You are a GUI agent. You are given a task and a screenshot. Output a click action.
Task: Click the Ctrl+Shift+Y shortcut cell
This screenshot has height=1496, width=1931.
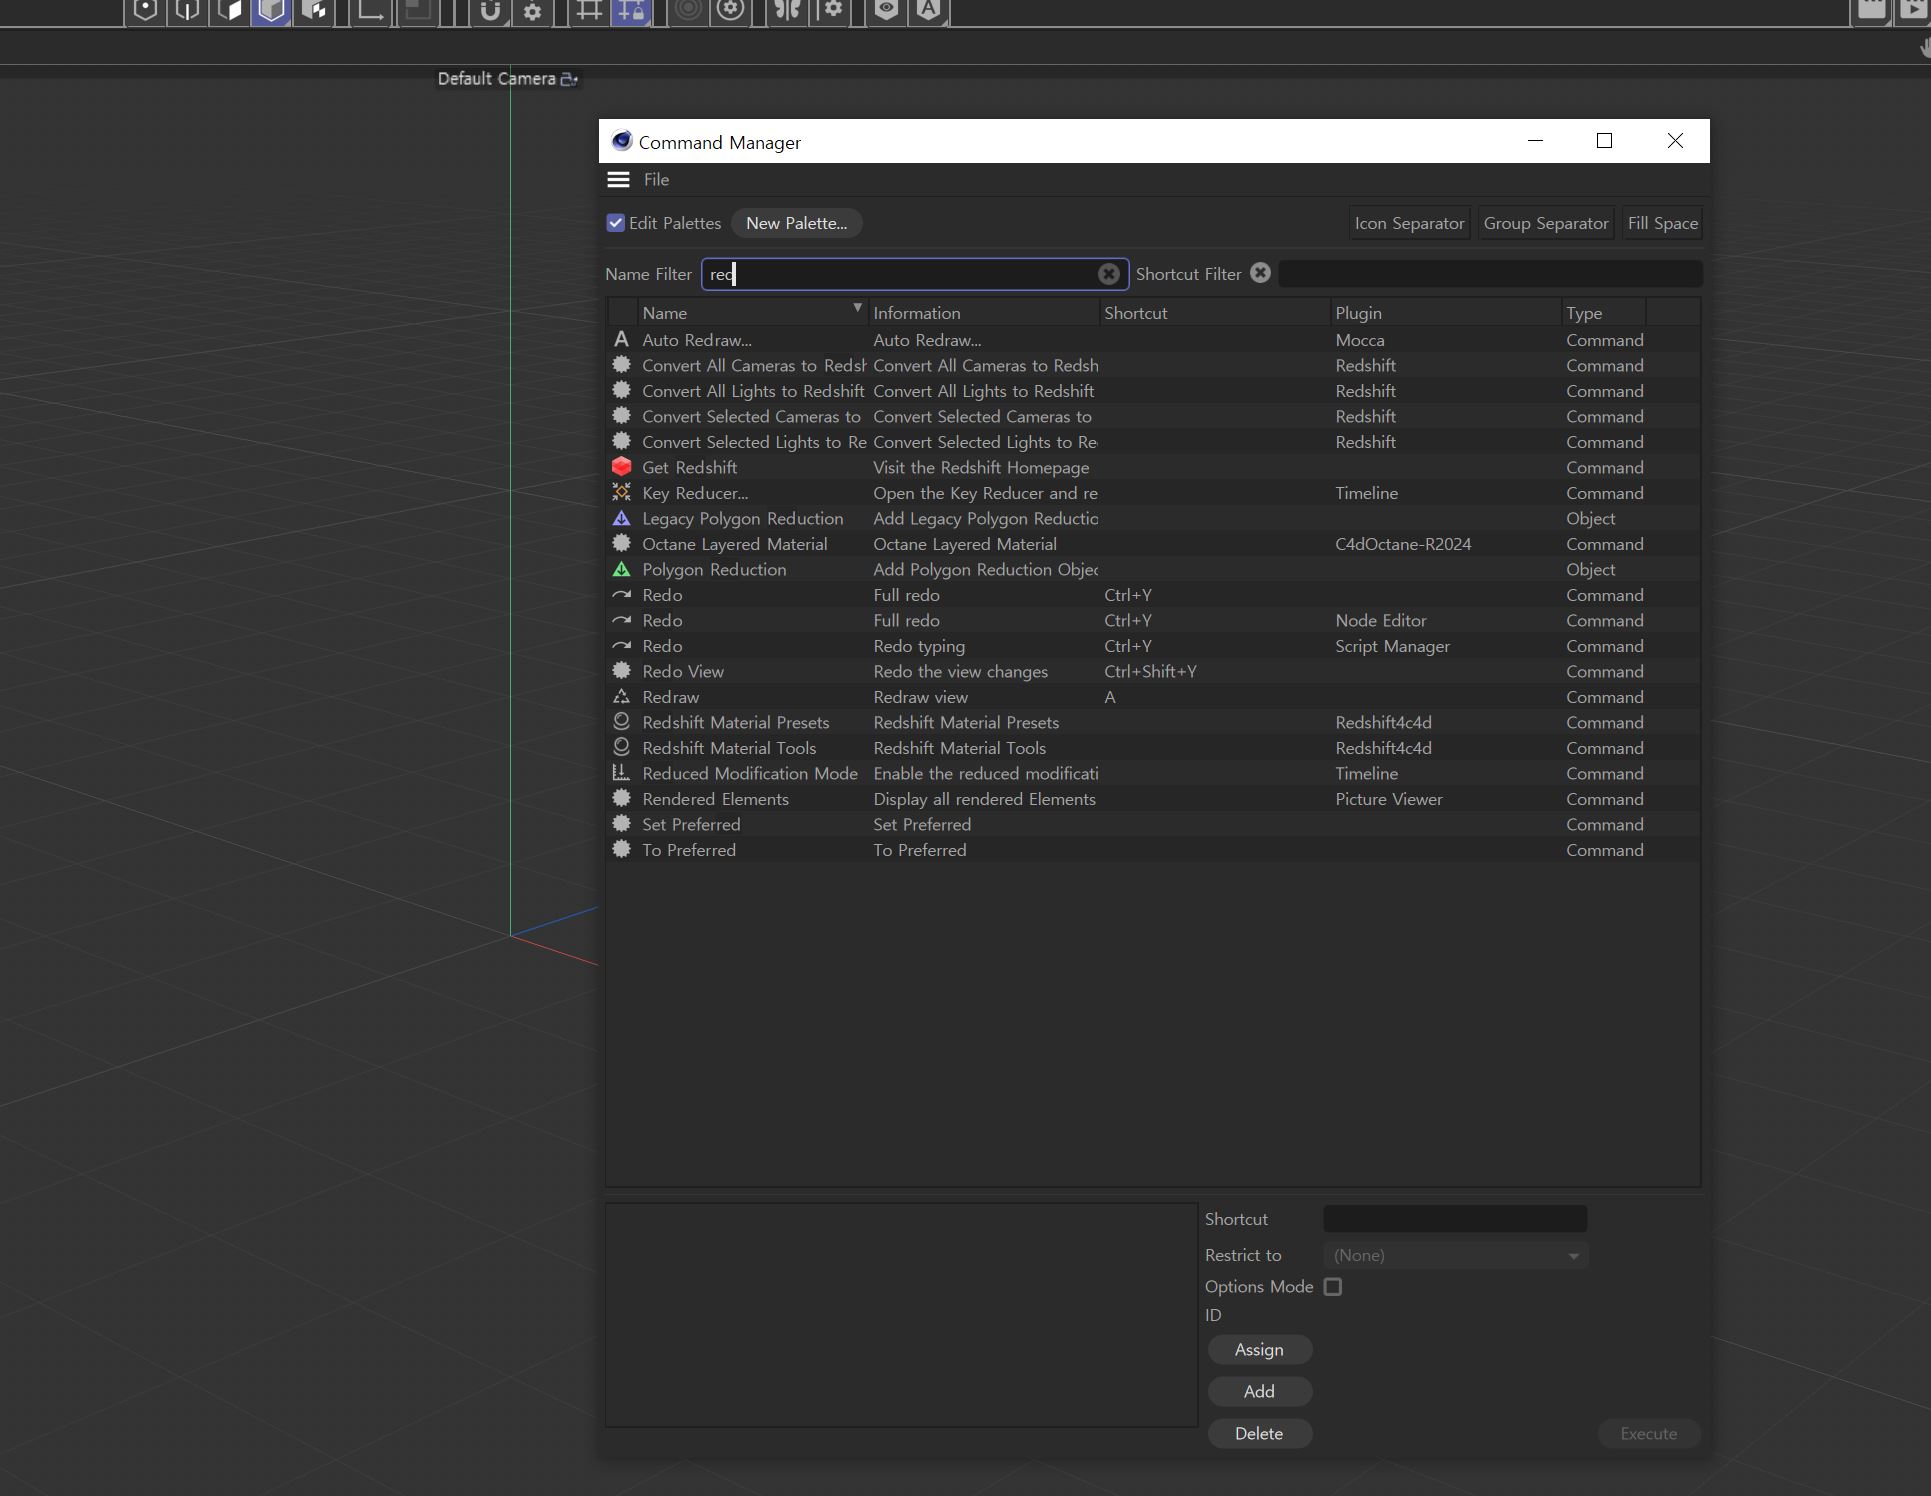point(1150,671)
